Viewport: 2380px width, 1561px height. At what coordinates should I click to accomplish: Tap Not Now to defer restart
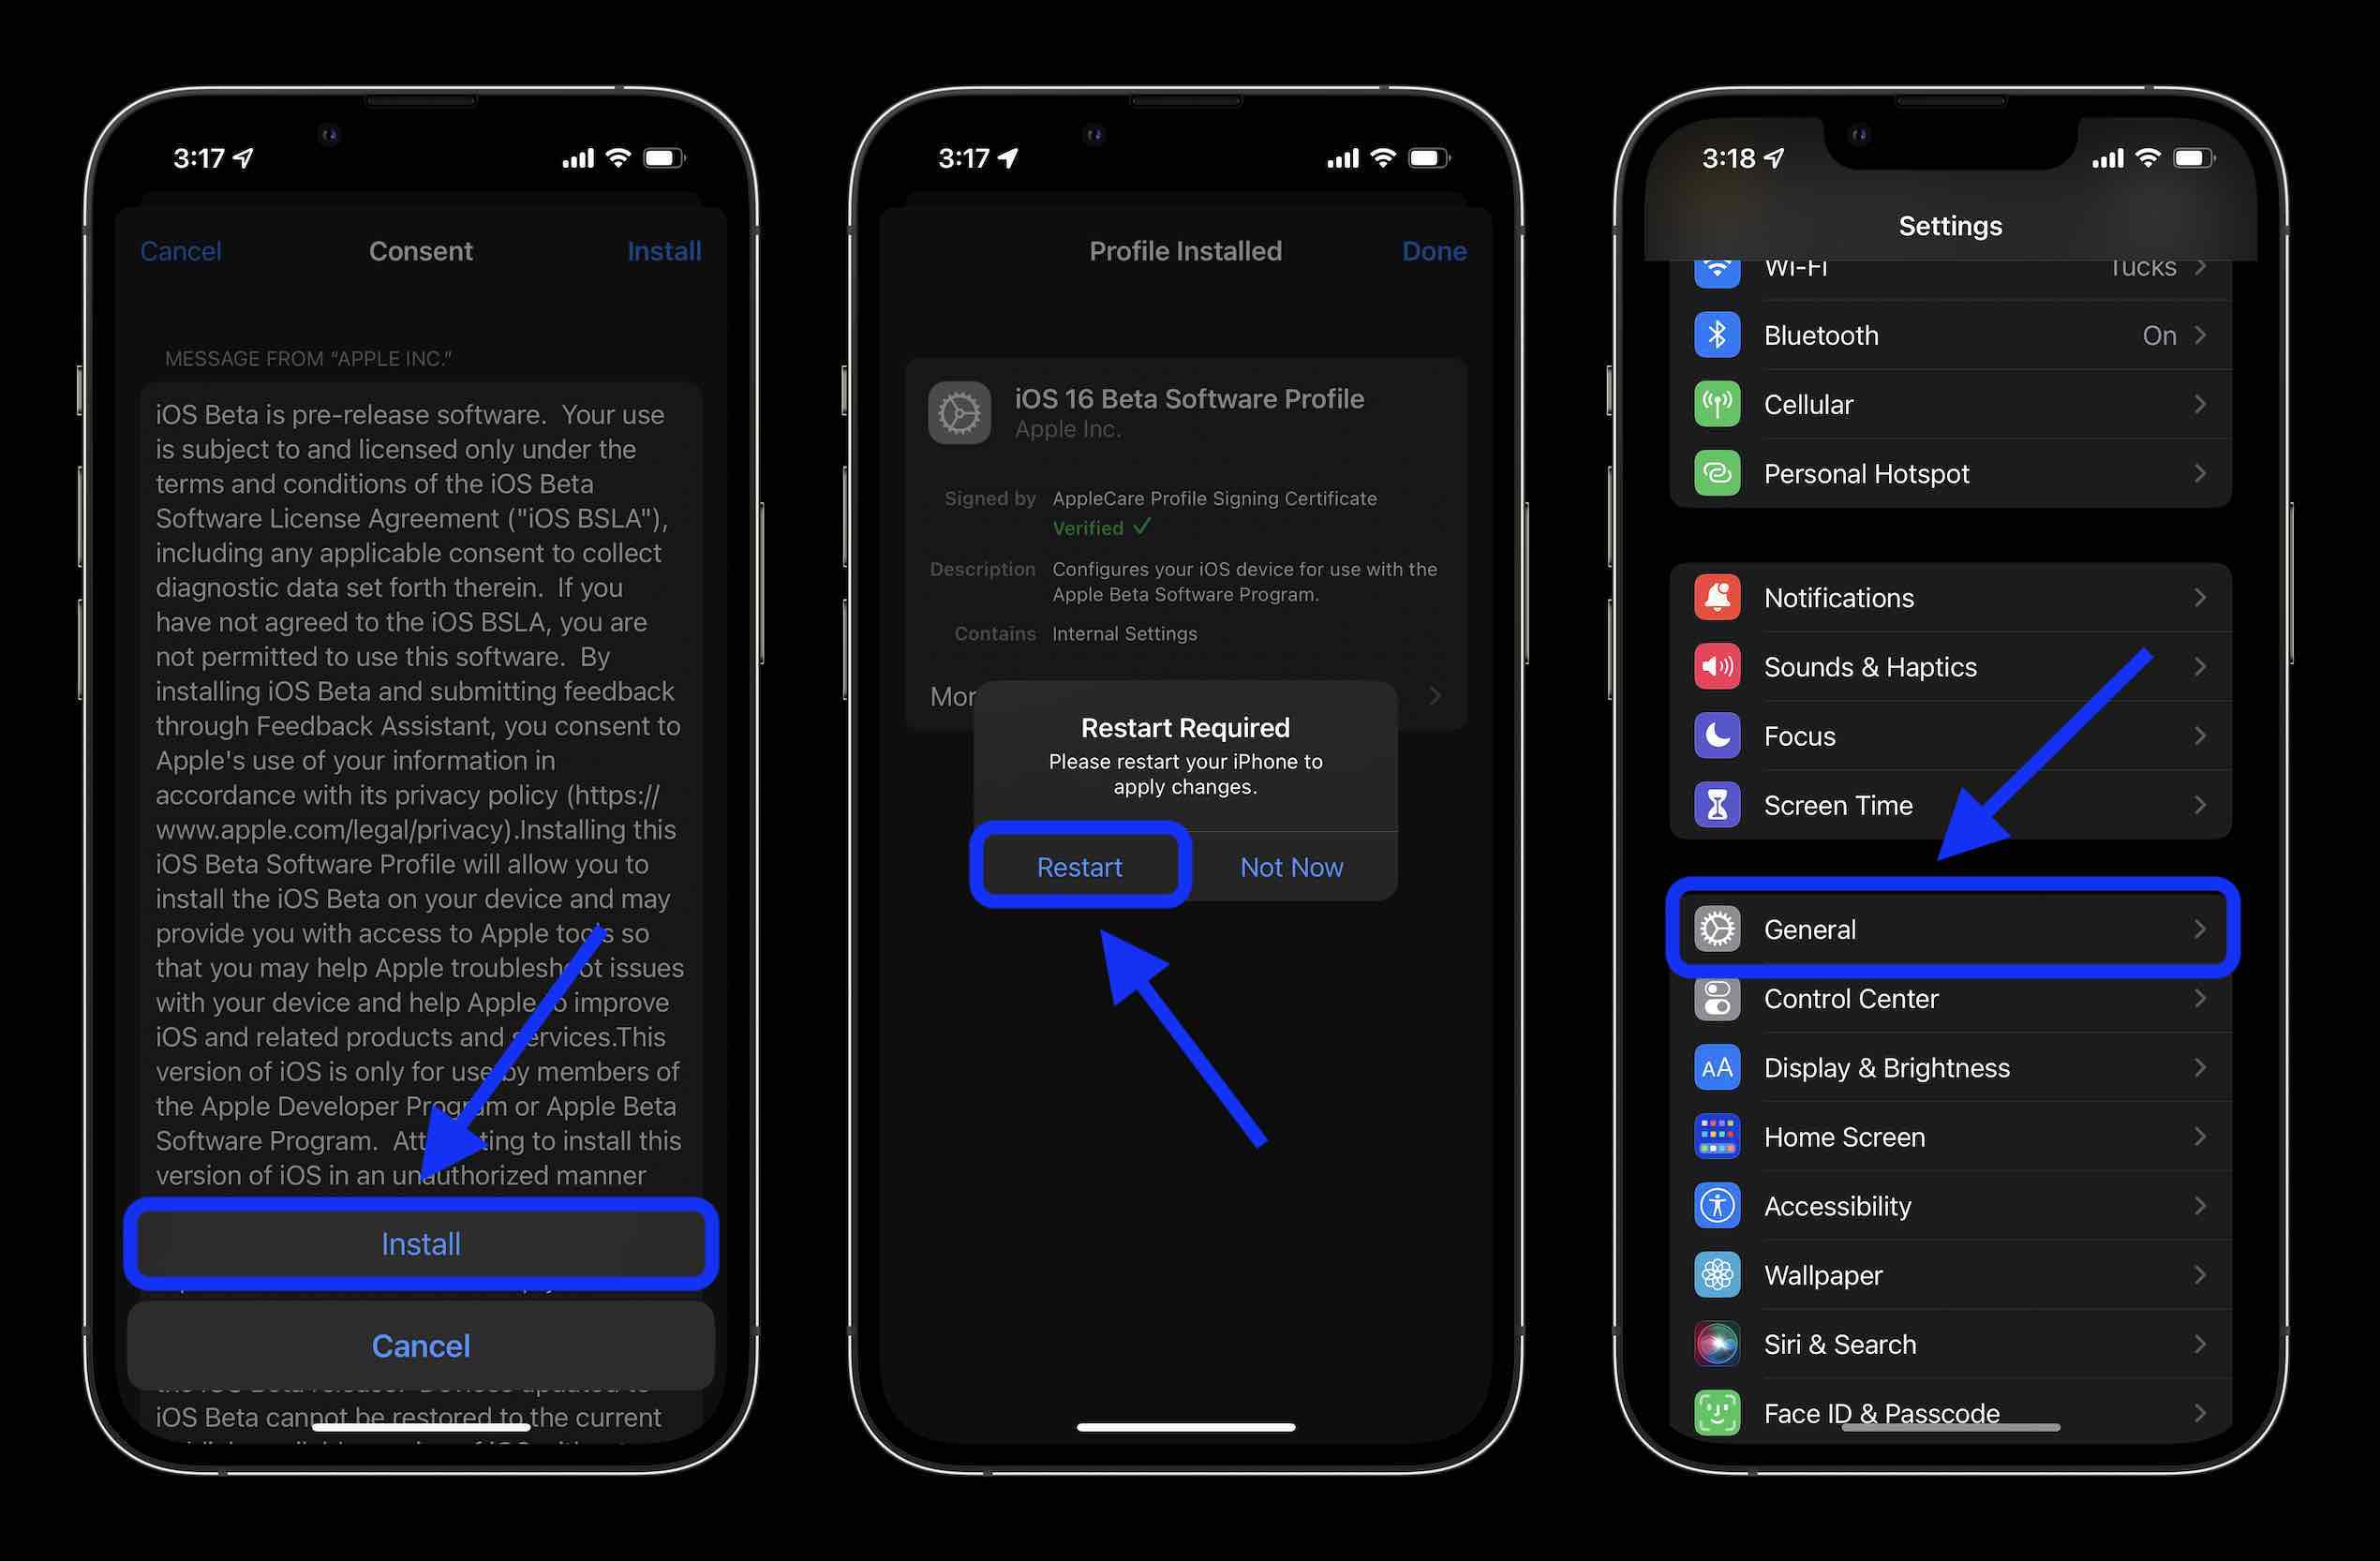pyautogui.click(x=1289, y=866)
